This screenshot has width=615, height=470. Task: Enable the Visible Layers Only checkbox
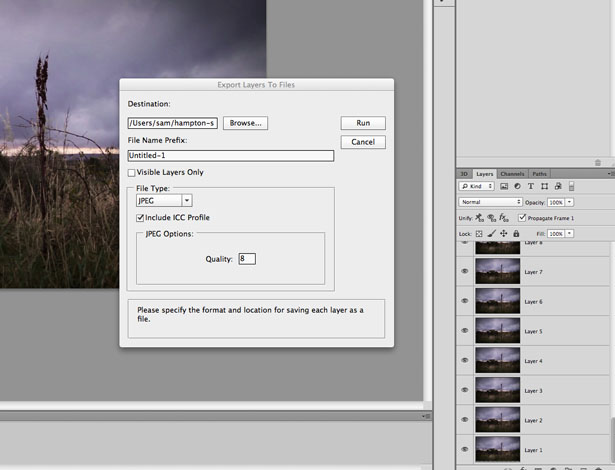pos(131,173)
